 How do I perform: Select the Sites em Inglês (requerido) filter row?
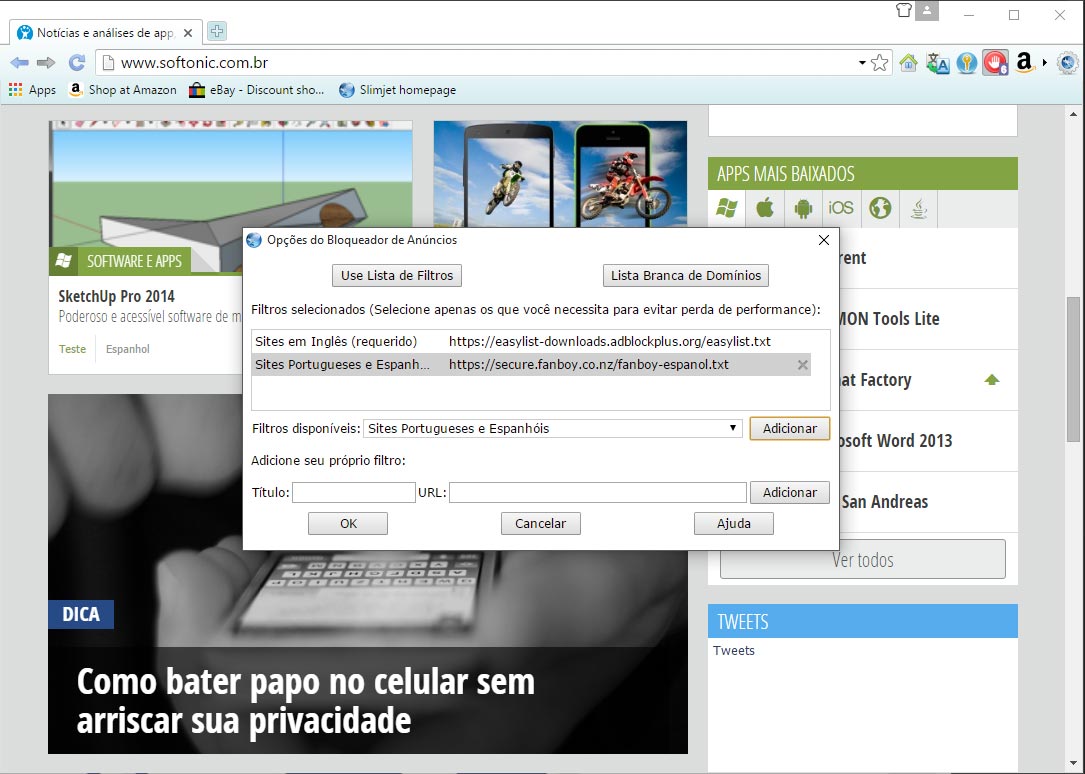[x=531, y=342]
